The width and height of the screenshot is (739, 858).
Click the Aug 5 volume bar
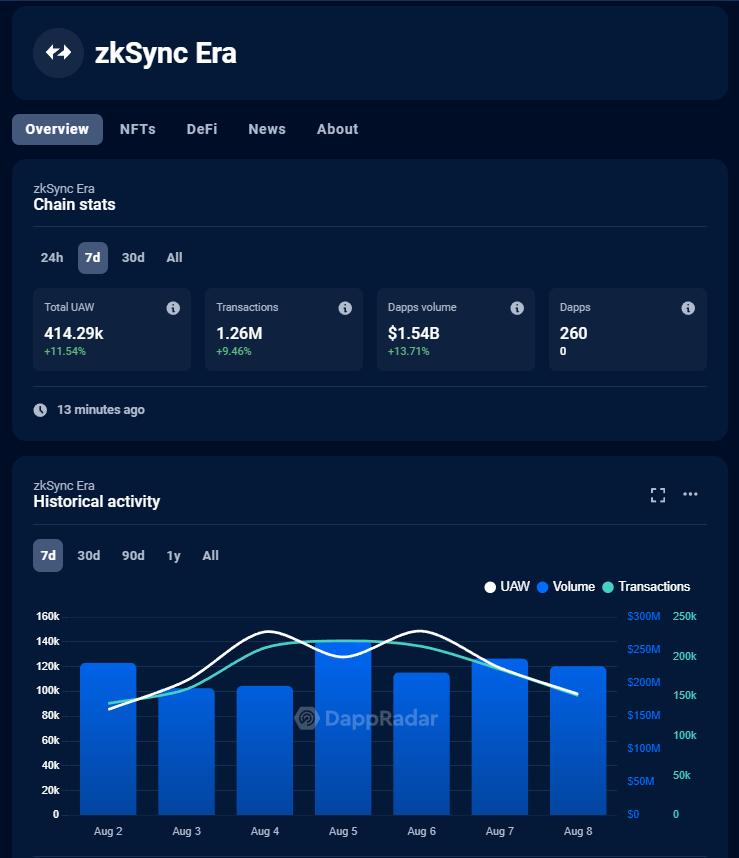click(x=343, y=728)
